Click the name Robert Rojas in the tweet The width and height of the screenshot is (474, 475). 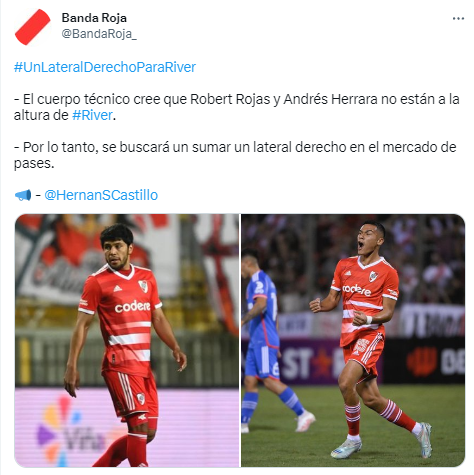pos(230,99)
